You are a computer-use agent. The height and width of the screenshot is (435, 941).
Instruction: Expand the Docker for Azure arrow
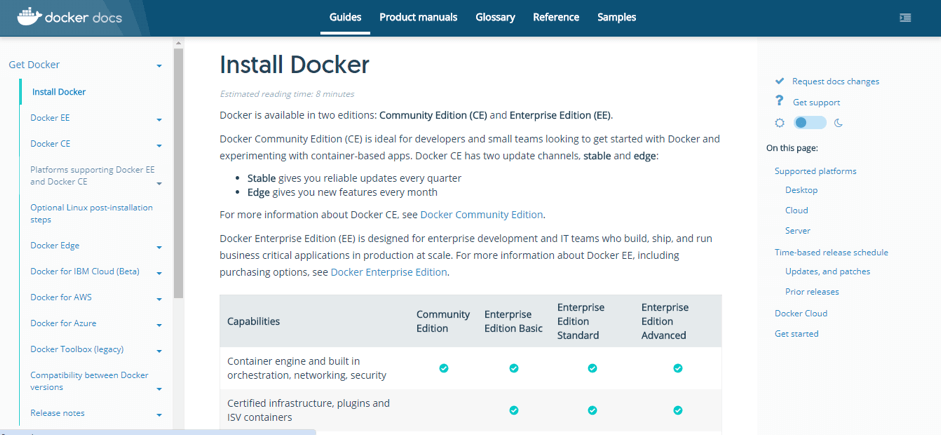[159, 325]
